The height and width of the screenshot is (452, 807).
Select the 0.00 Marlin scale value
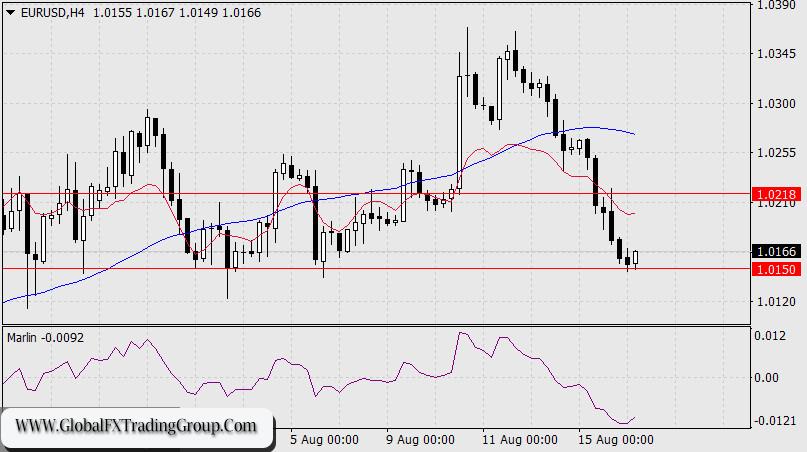[767, 378]
